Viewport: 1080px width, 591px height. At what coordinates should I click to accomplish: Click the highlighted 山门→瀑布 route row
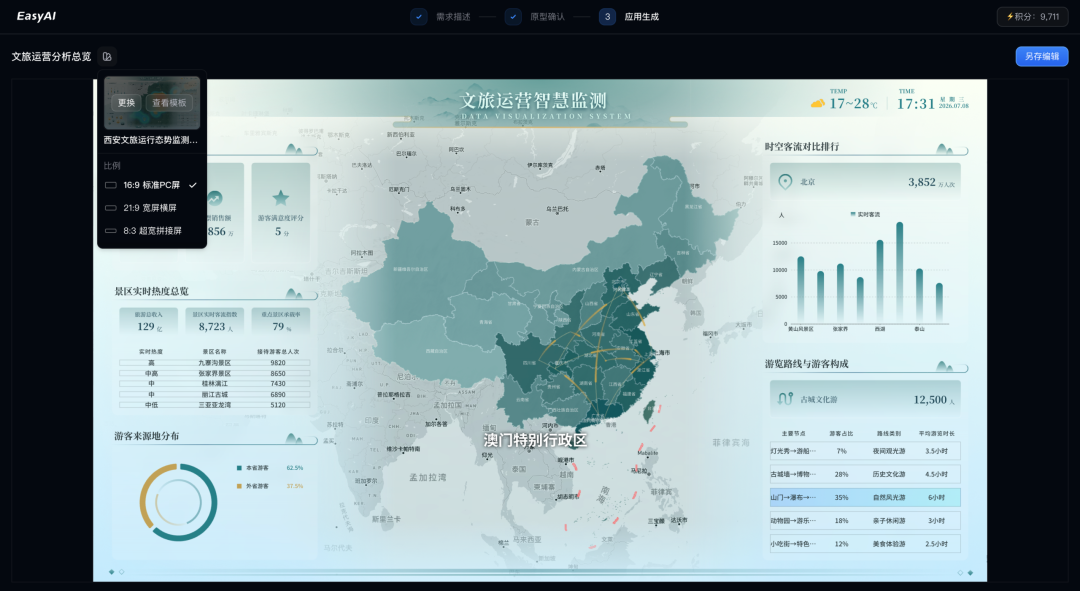click(x=865, y=497)
